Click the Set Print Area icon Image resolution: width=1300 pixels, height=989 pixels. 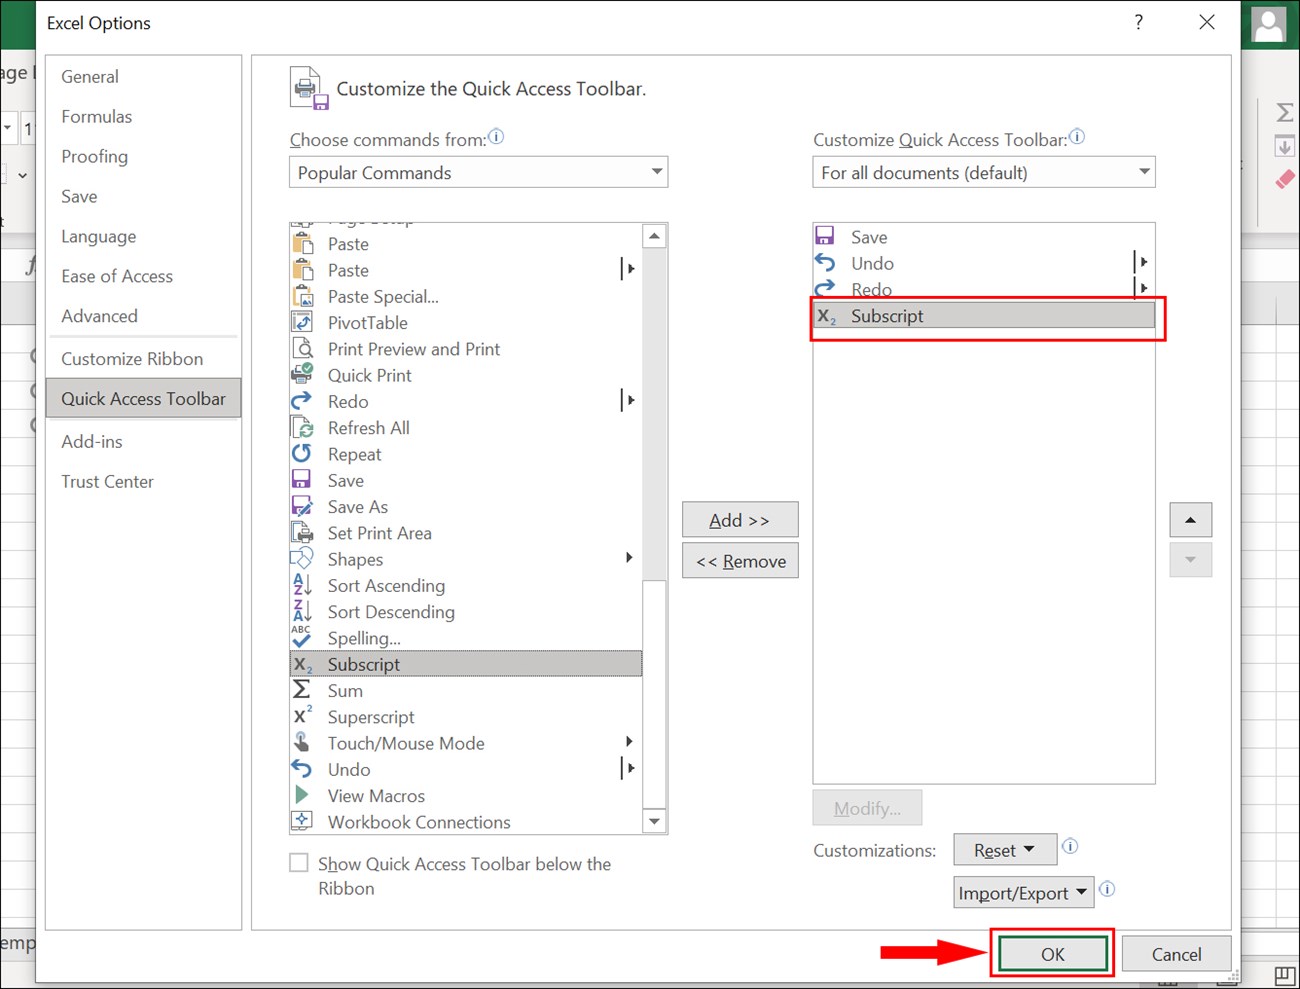point(302,532)
